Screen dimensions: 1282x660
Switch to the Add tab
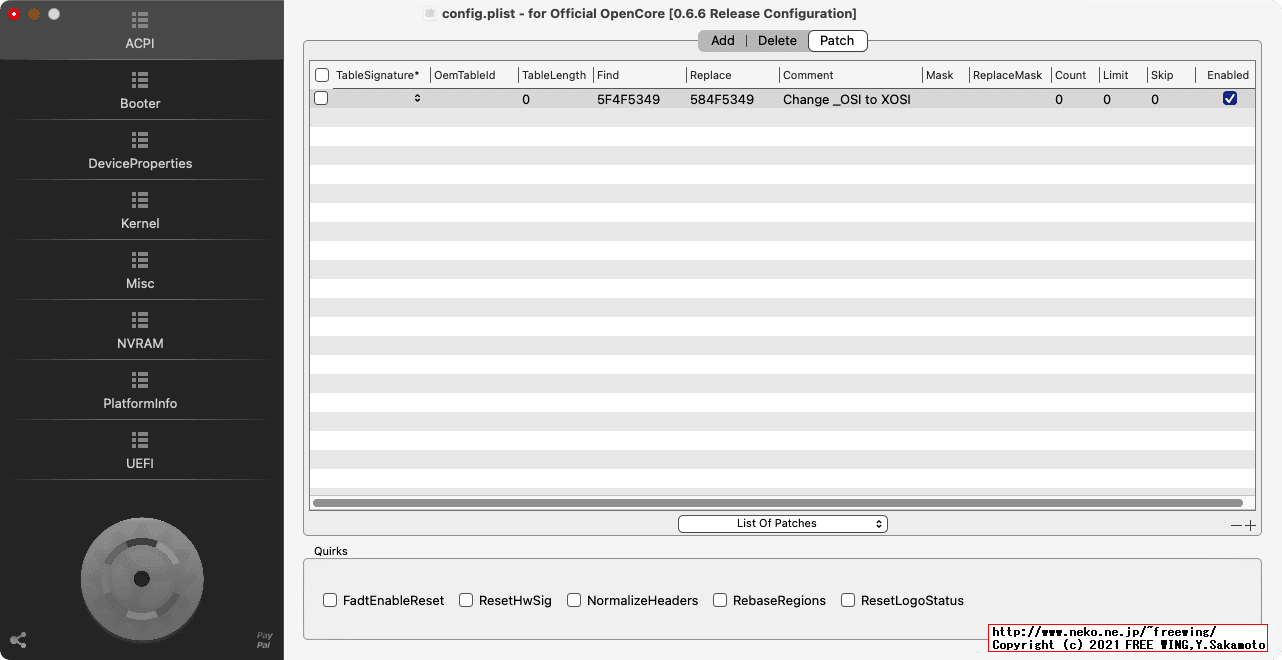pyautogui.click(x=722, y=40)
